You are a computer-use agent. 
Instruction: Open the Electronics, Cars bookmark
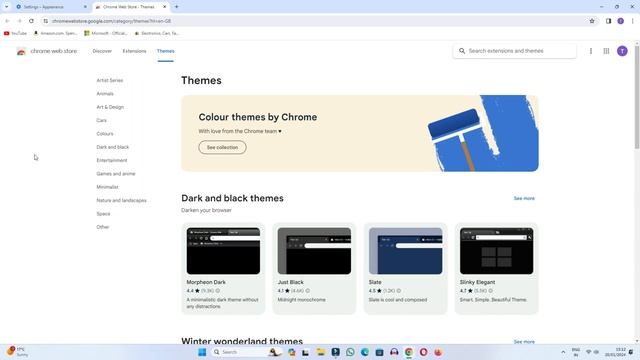click(157, 33)
